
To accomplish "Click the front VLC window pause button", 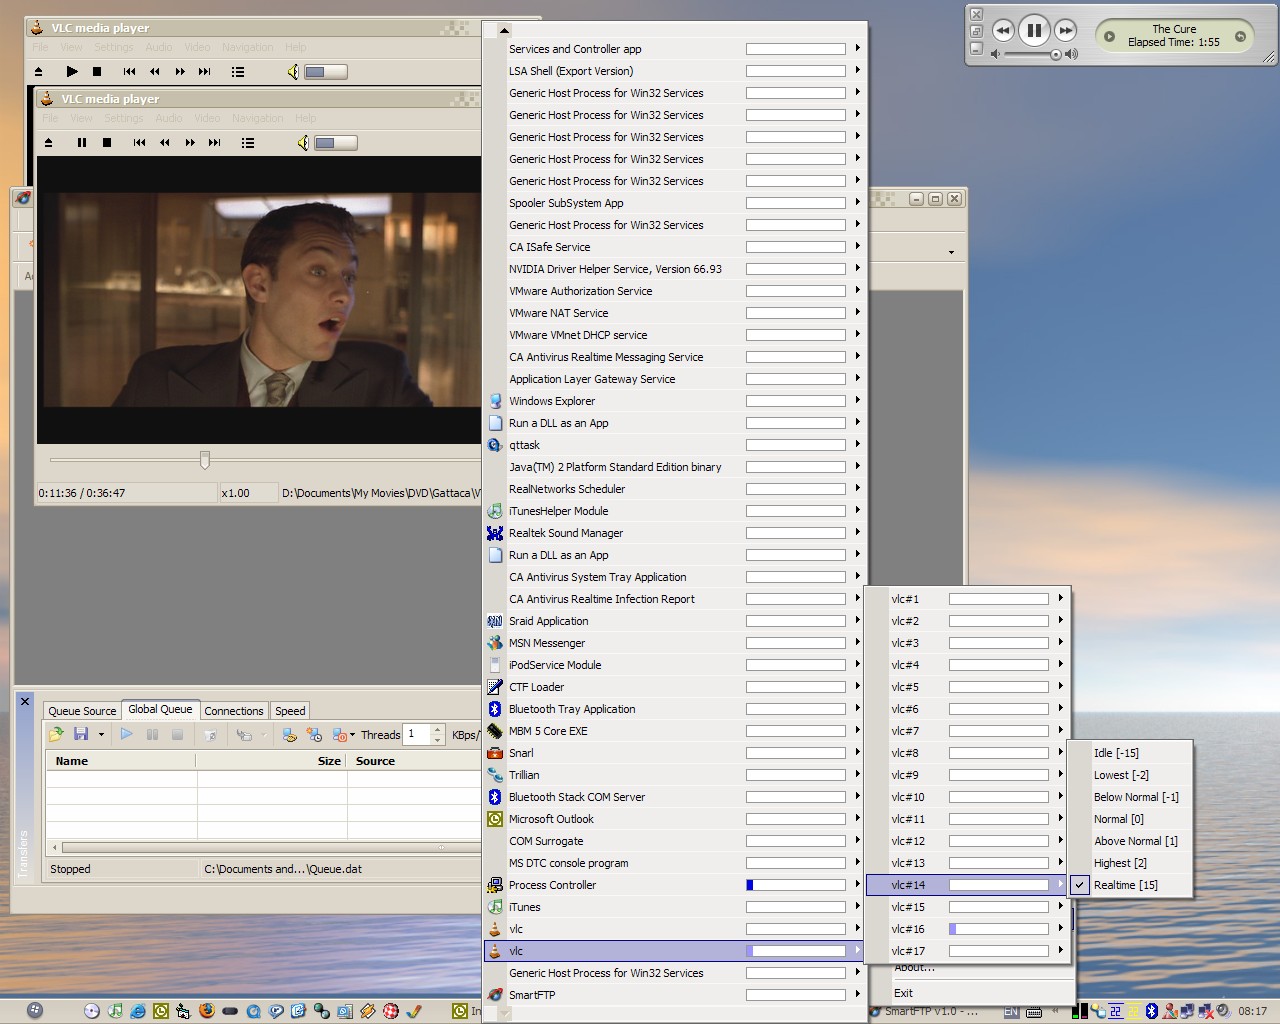I will 81,142.
